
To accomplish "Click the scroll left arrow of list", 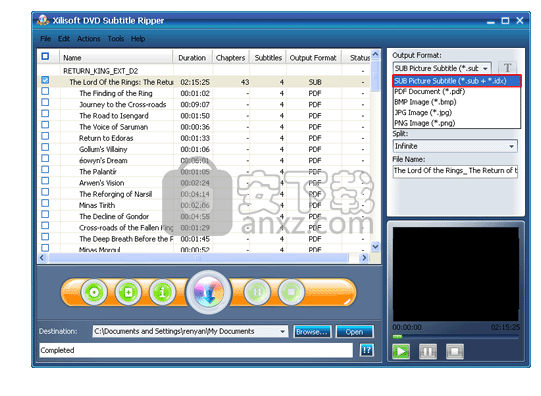I will pos(42,258).
